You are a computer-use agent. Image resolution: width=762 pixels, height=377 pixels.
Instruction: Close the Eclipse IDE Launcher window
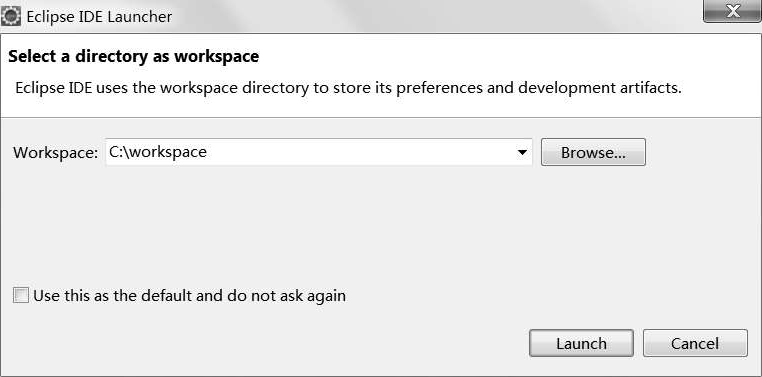732,11
